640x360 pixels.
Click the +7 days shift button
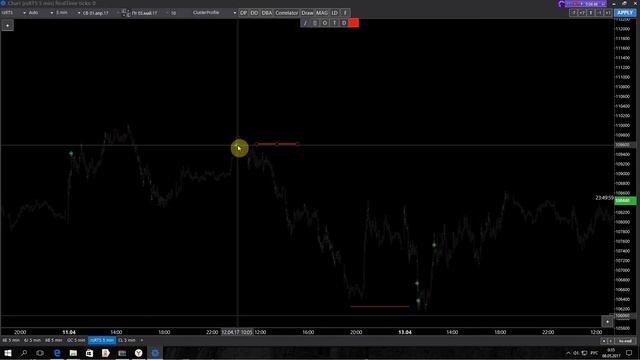582,13
